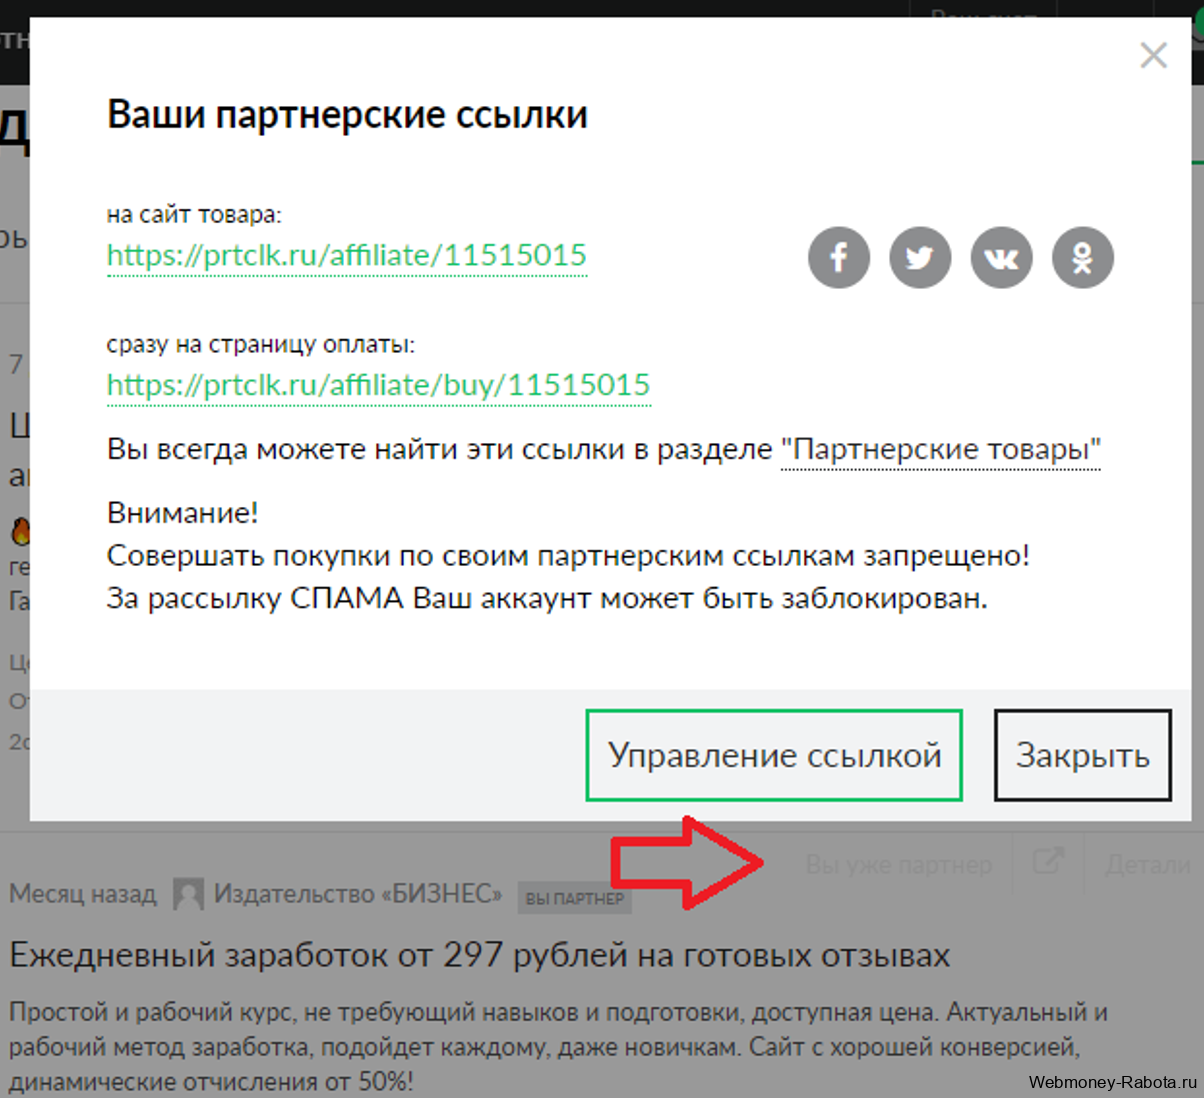Select the "Месяц назад" timestamp text

point(83,893)
